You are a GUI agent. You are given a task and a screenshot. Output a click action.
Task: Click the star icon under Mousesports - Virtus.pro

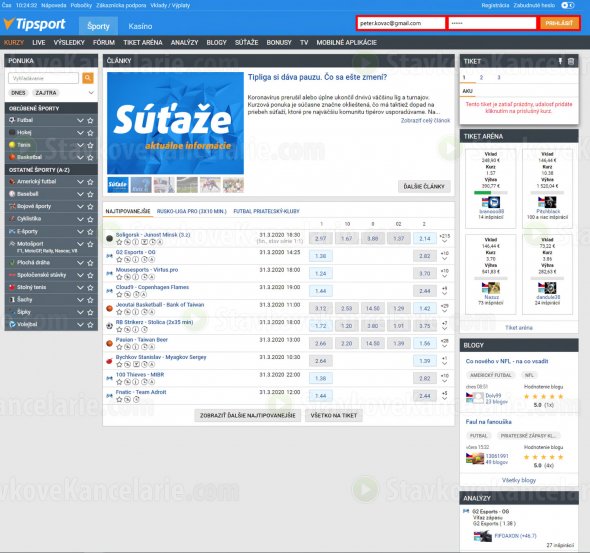click(x=119, y=277)
